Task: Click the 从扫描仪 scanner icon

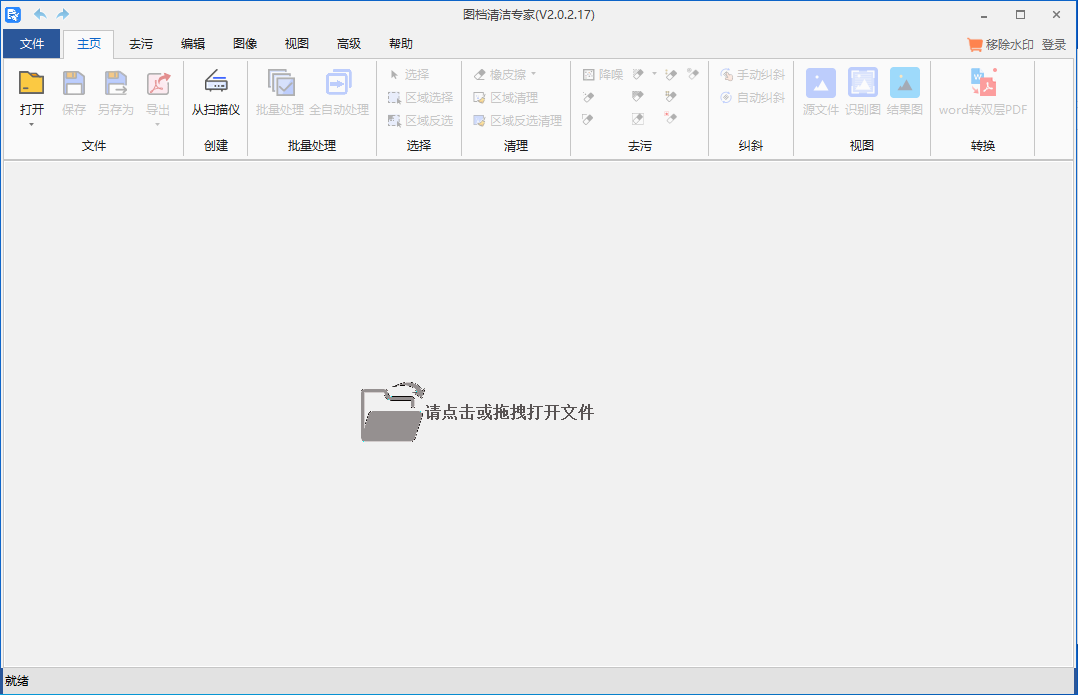Action: [x=216, y=83]
